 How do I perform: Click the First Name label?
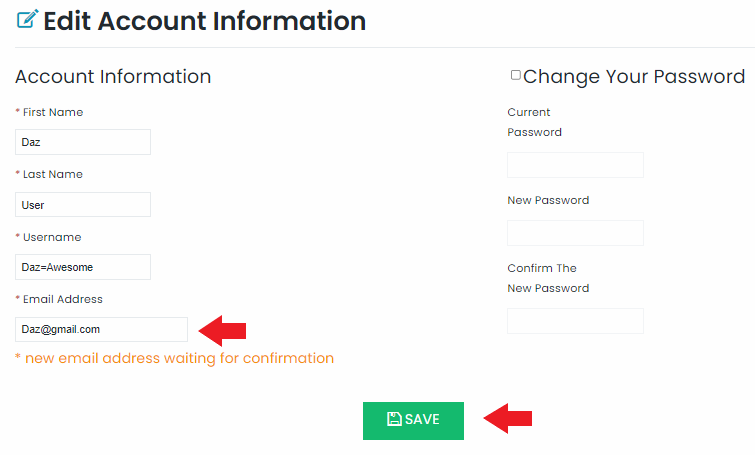coord(53,112)
